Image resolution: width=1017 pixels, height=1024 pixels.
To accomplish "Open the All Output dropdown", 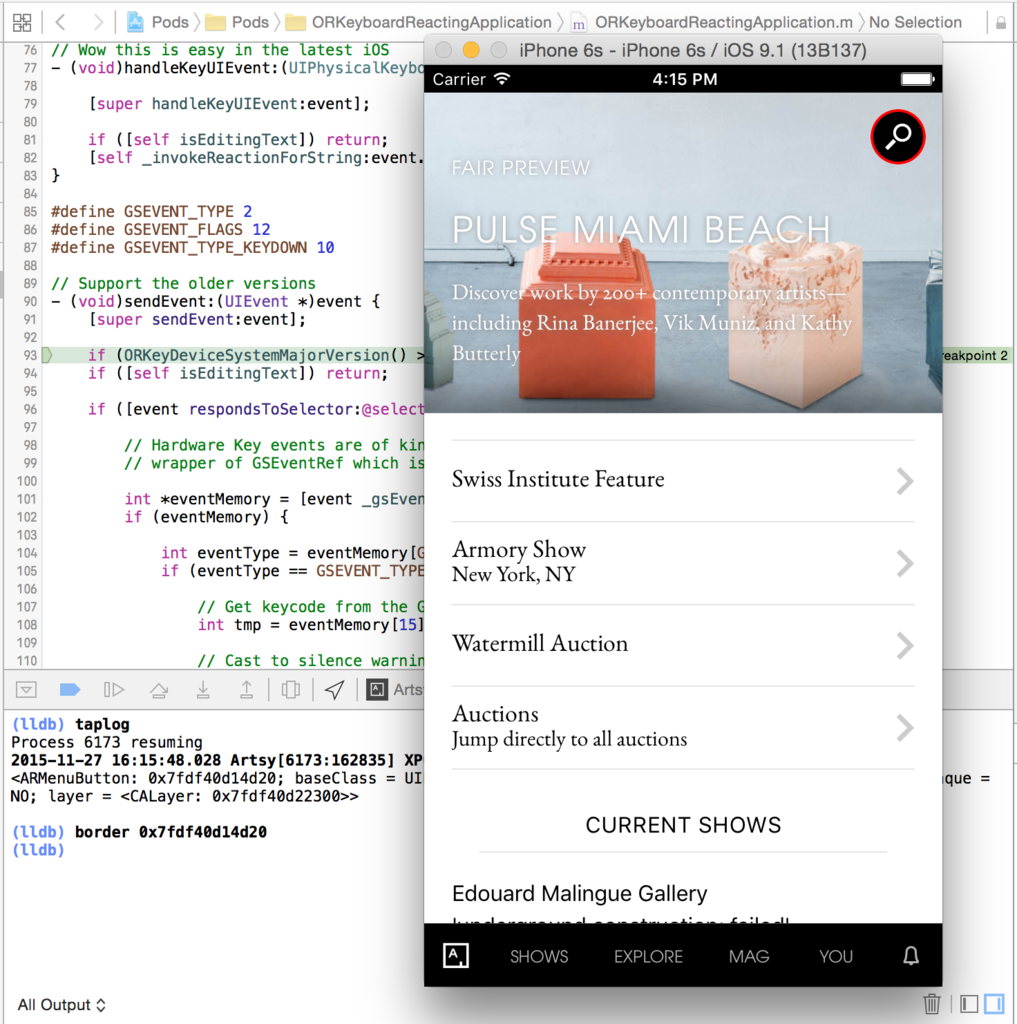I will 61,1004.
